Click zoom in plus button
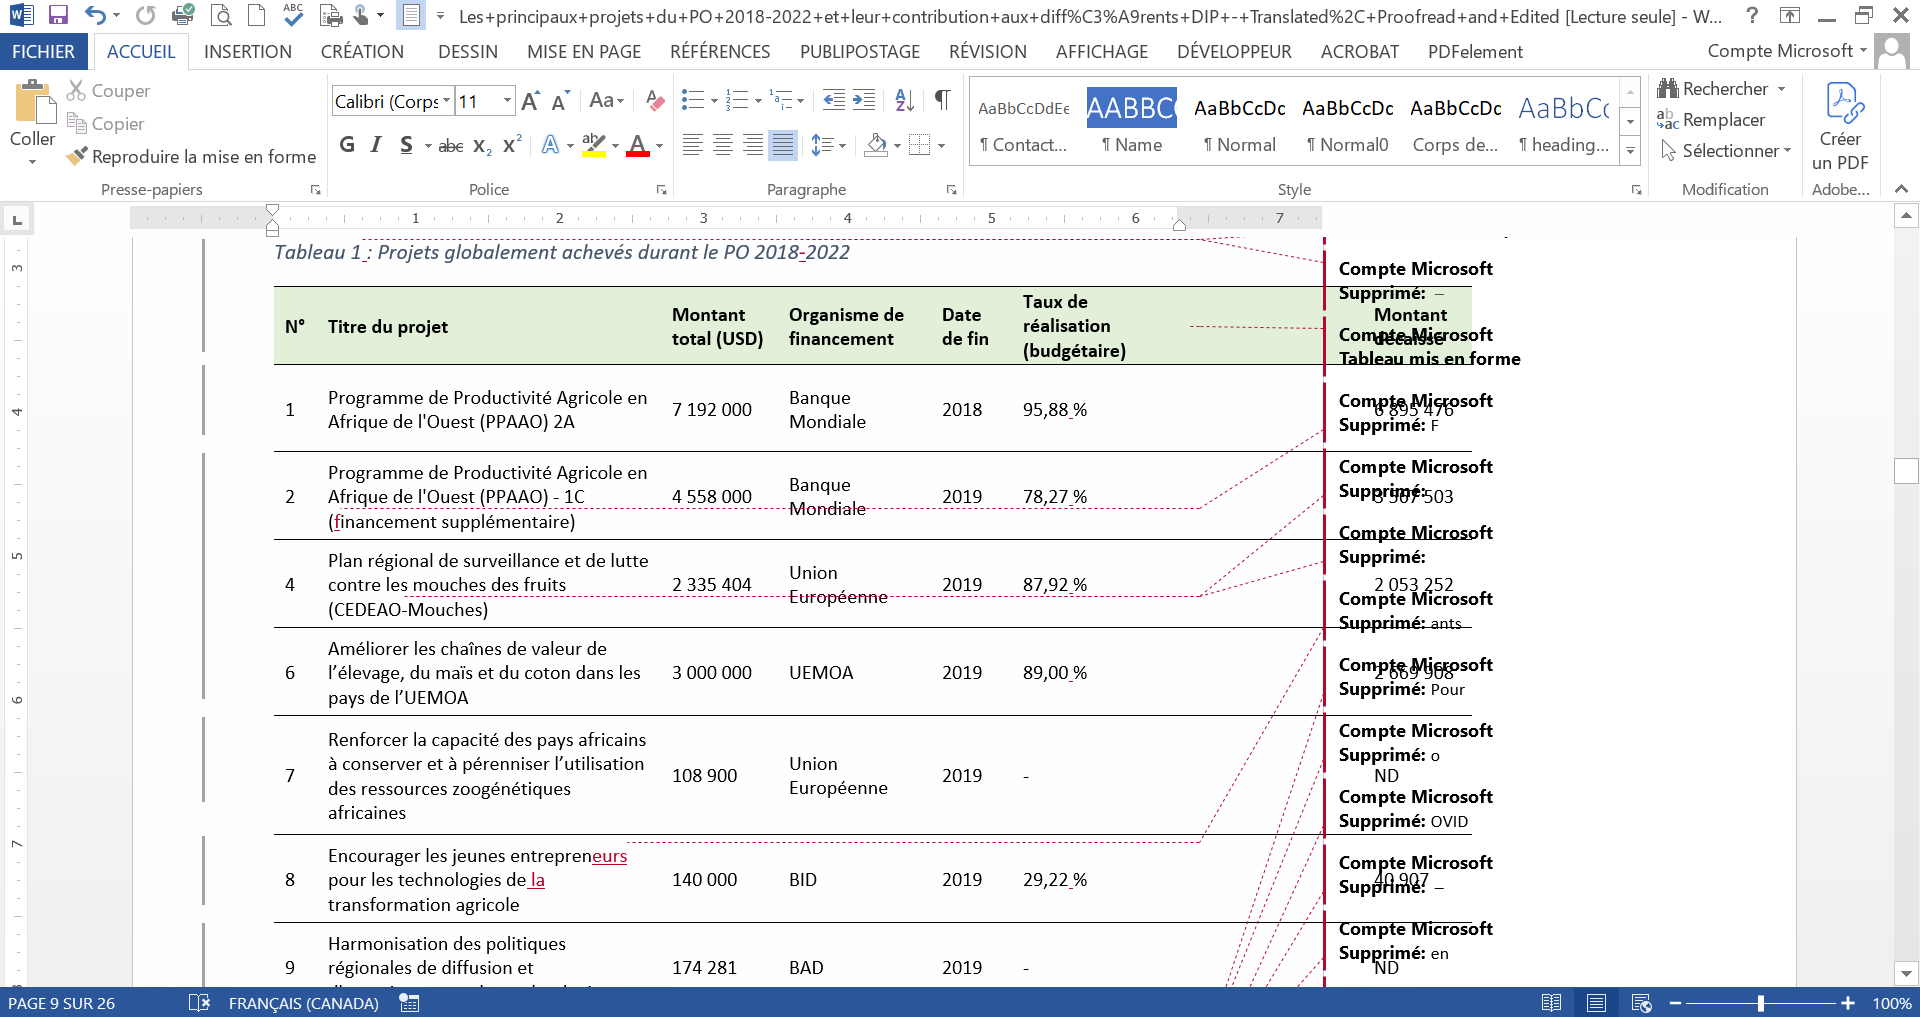The width and height of the screenshot is (1920, 1017). pyautogui.click(x=1848, y=1003)
